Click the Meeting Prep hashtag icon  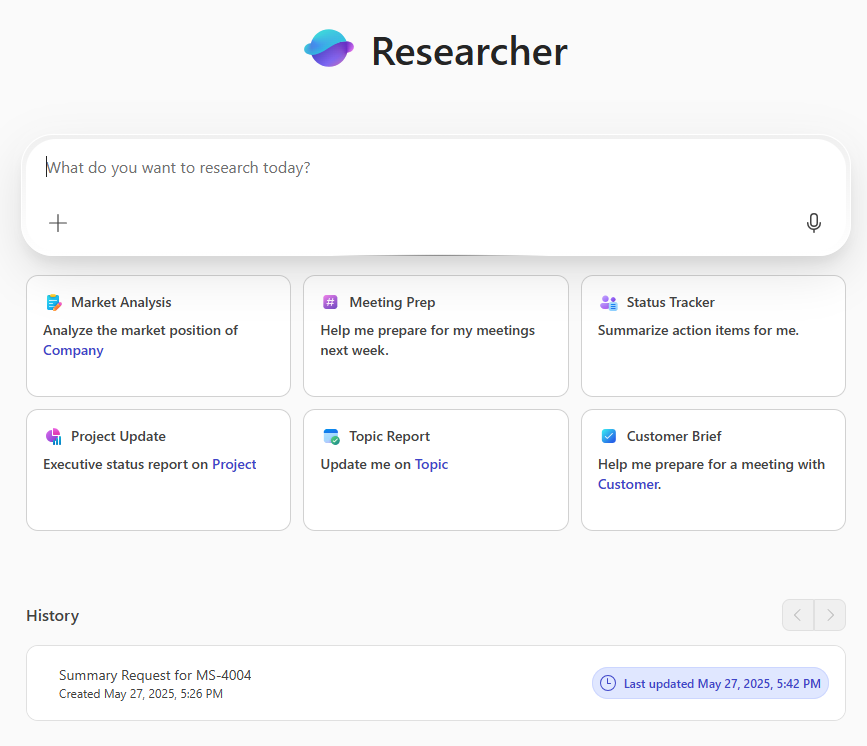coord(331,302)
